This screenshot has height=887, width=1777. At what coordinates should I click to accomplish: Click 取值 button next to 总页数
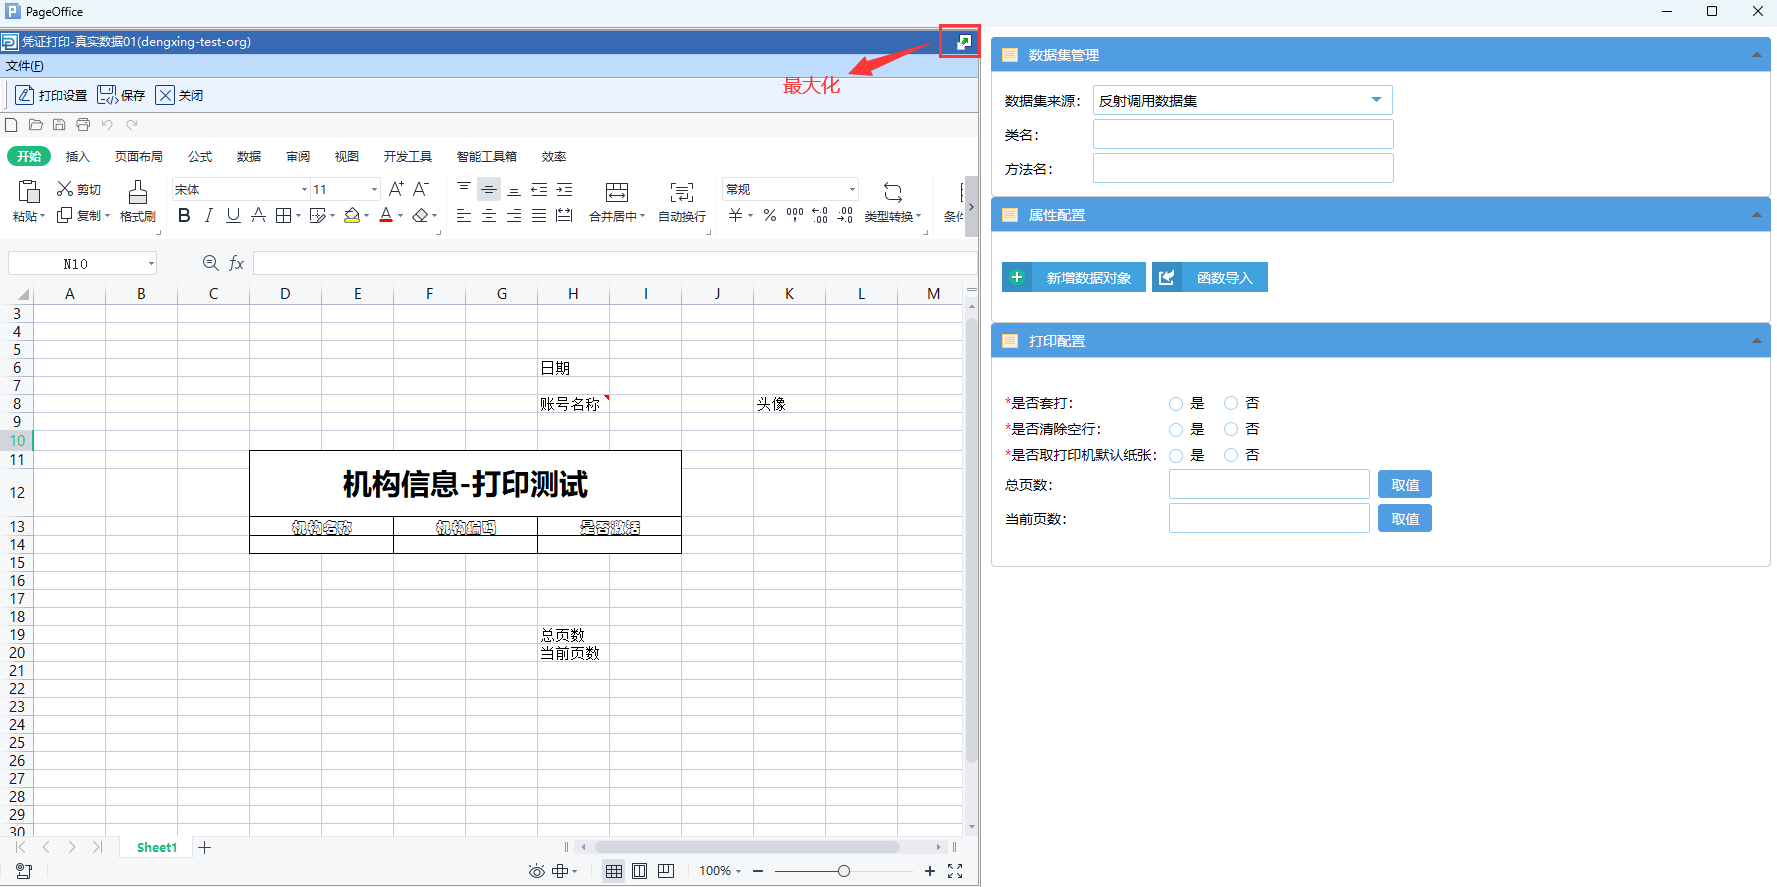(1404, 485)
